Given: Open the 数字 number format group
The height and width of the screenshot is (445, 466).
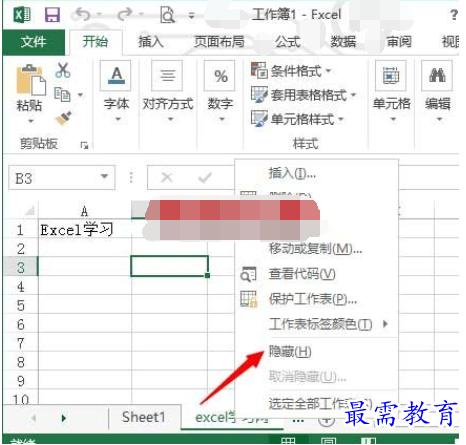Looking at the screenshot, I should point(220,76).
